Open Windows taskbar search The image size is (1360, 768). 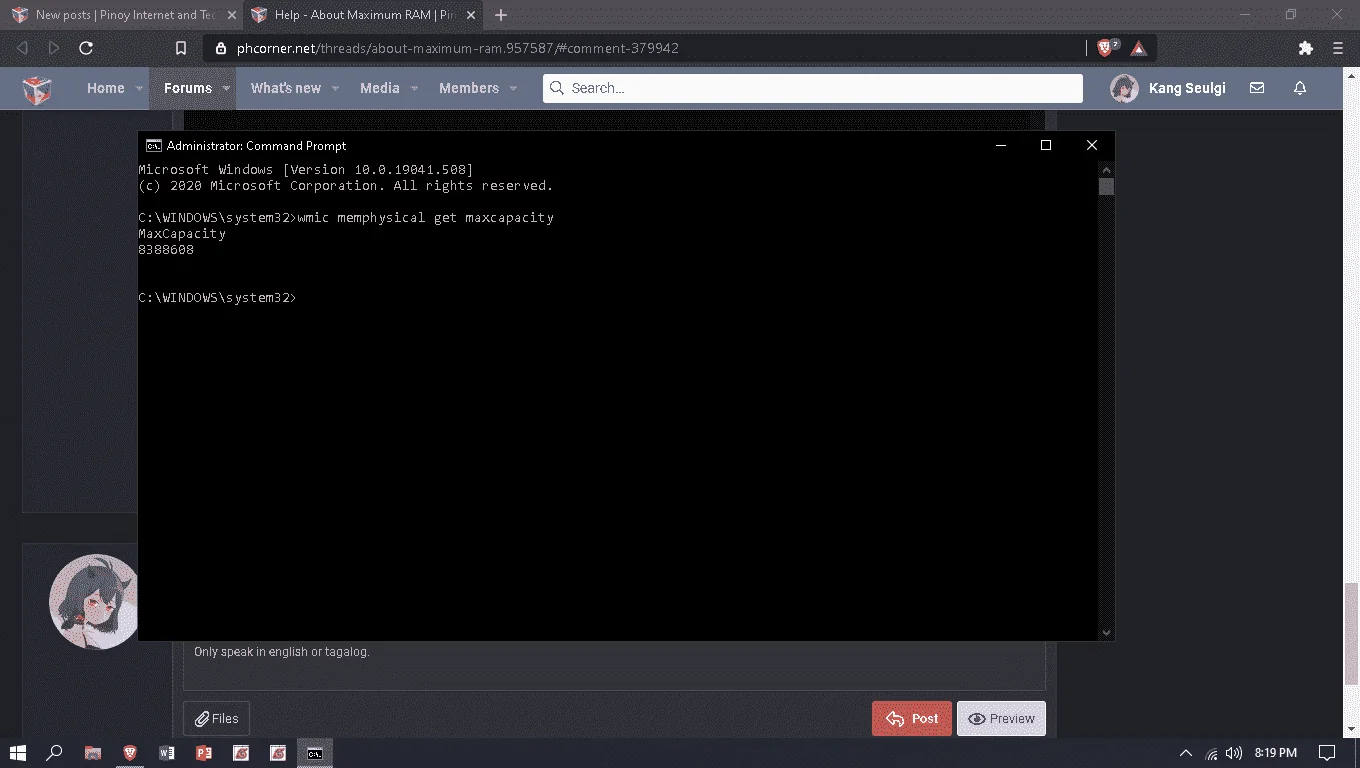pyautogui.click(x=55, y=752)
